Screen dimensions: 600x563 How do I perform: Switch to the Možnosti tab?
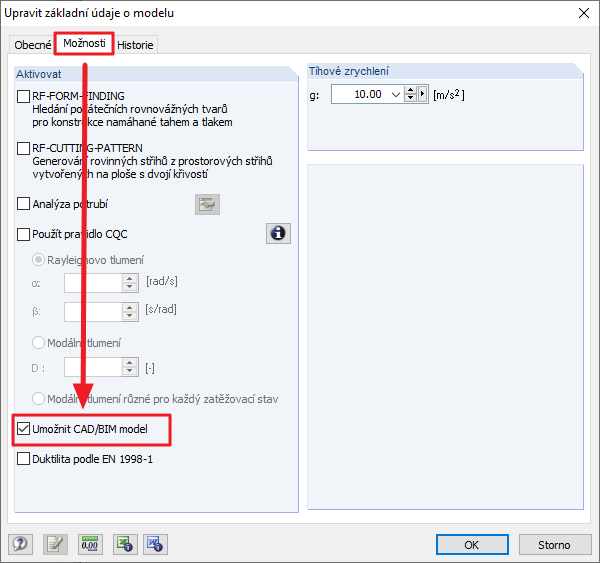coord(84,43)
